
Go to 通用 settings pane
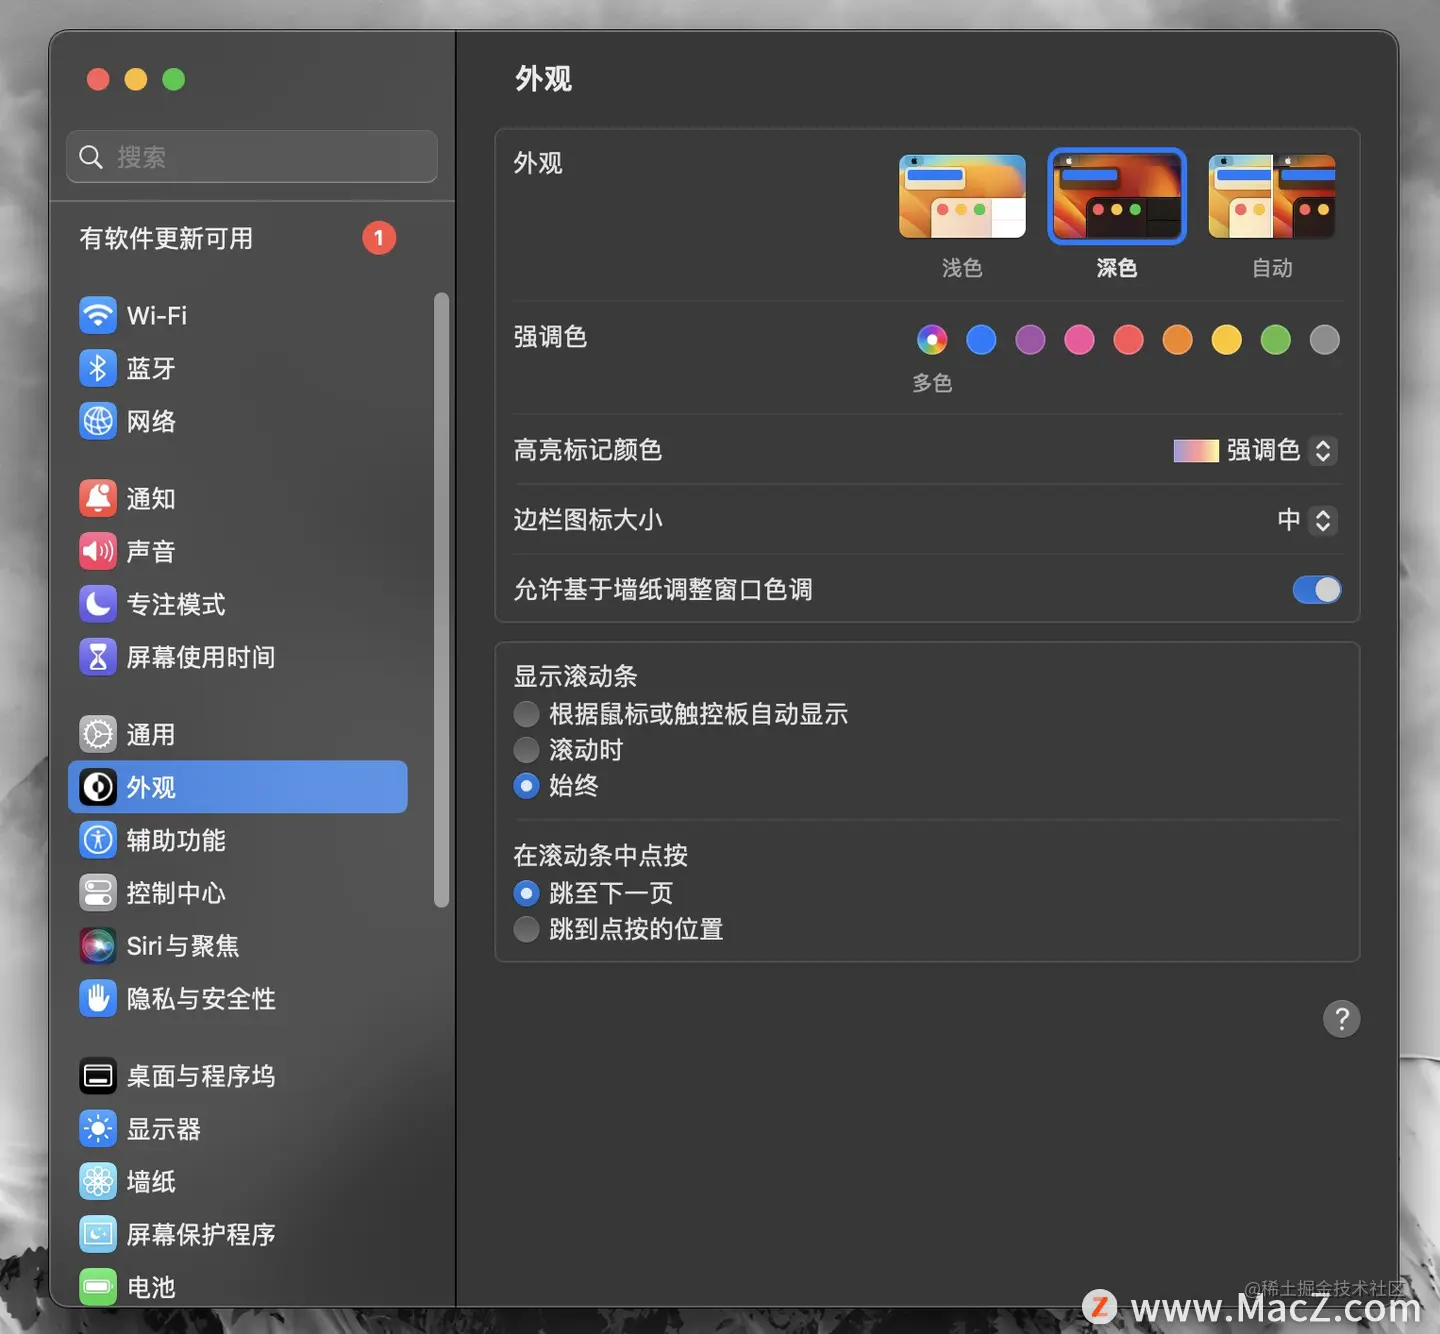(238, 734)
